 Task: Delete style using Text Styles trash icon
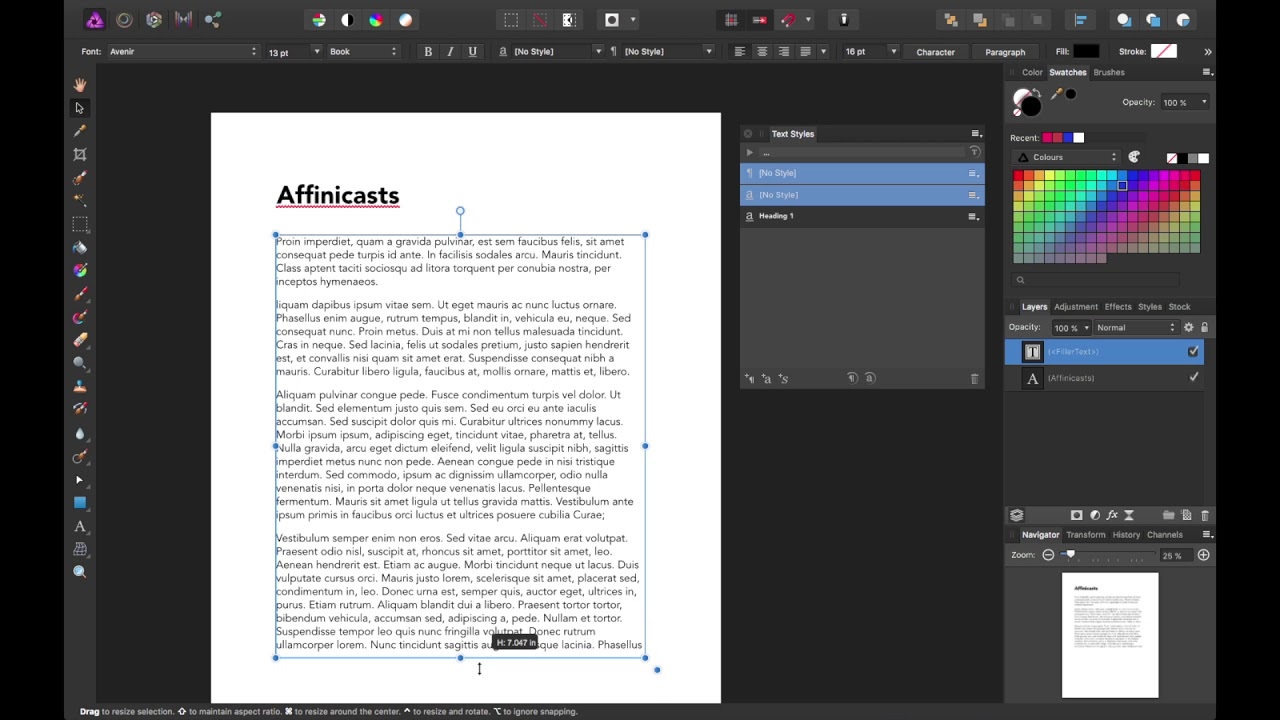[x=974, y=379]
